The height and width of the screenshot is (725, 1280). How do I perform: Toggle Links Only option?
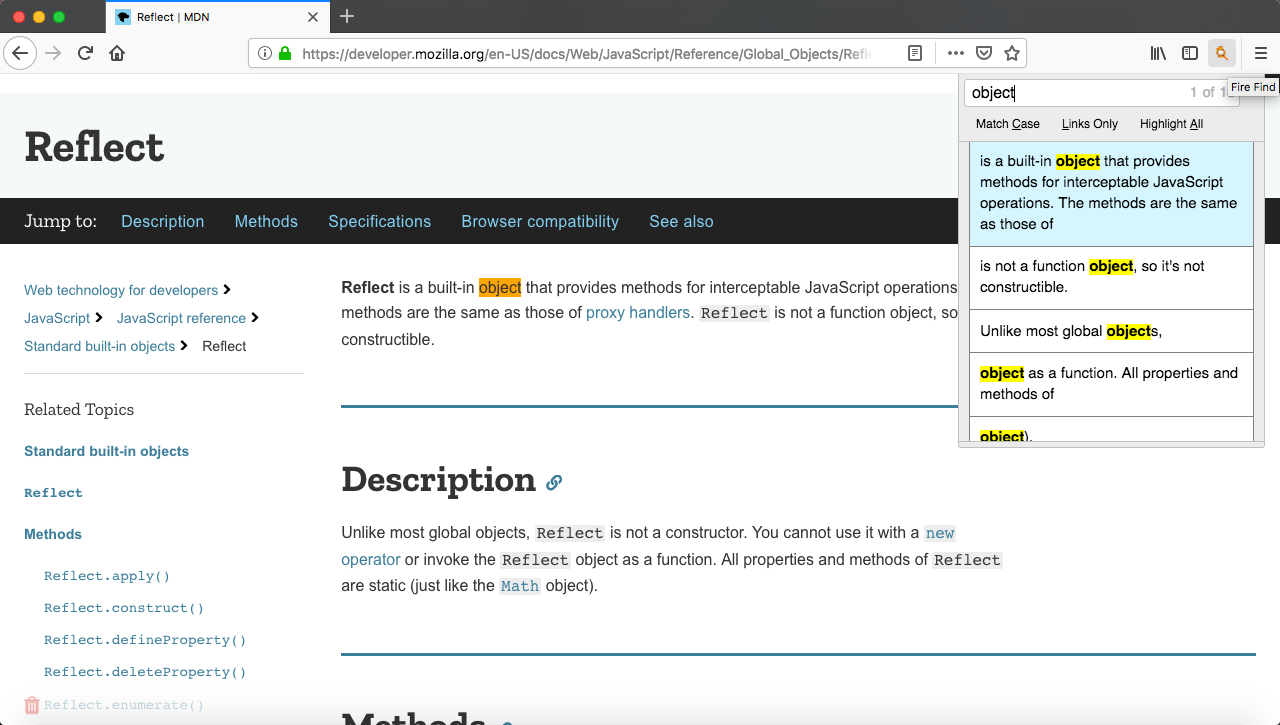pos(1090,124)
